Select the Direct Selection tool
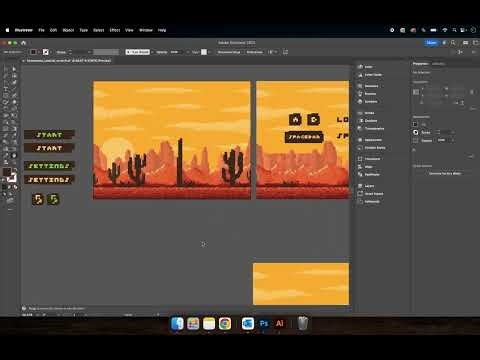 pyautogui.click(x=14, y=69)
